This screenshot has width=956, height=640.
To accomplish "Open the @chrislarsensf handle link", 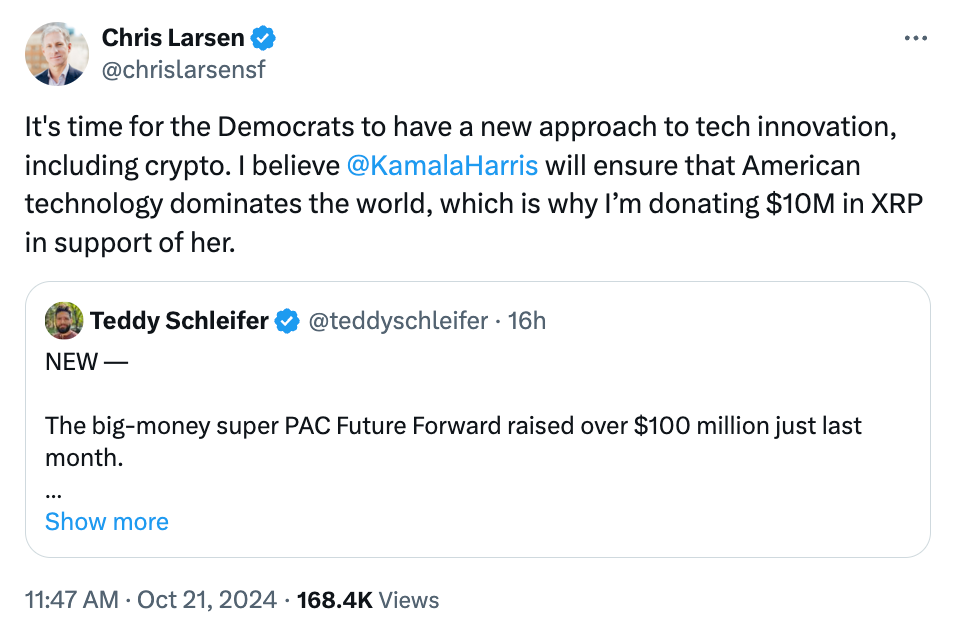I will 184,69.
